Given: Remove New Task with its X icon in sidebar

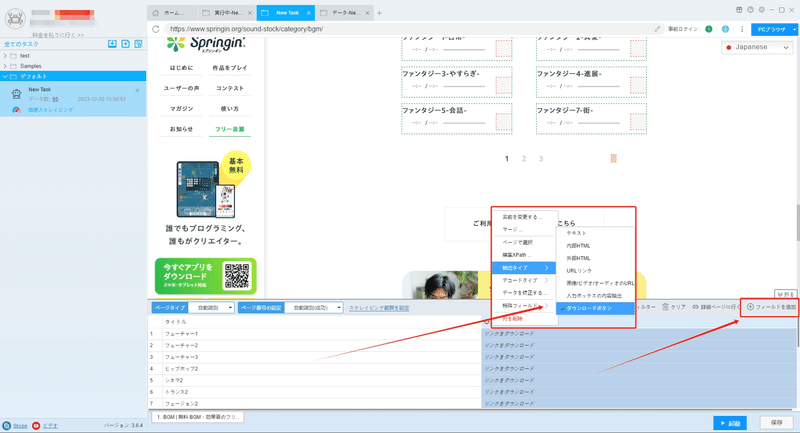Looking at the screenshot, I should click(x=137, y=90).
